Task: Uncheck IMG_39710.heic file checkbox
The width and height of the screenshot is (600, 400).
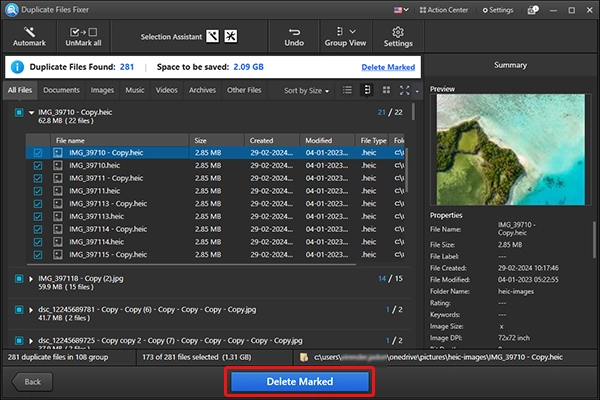Action: pos(38,166)
